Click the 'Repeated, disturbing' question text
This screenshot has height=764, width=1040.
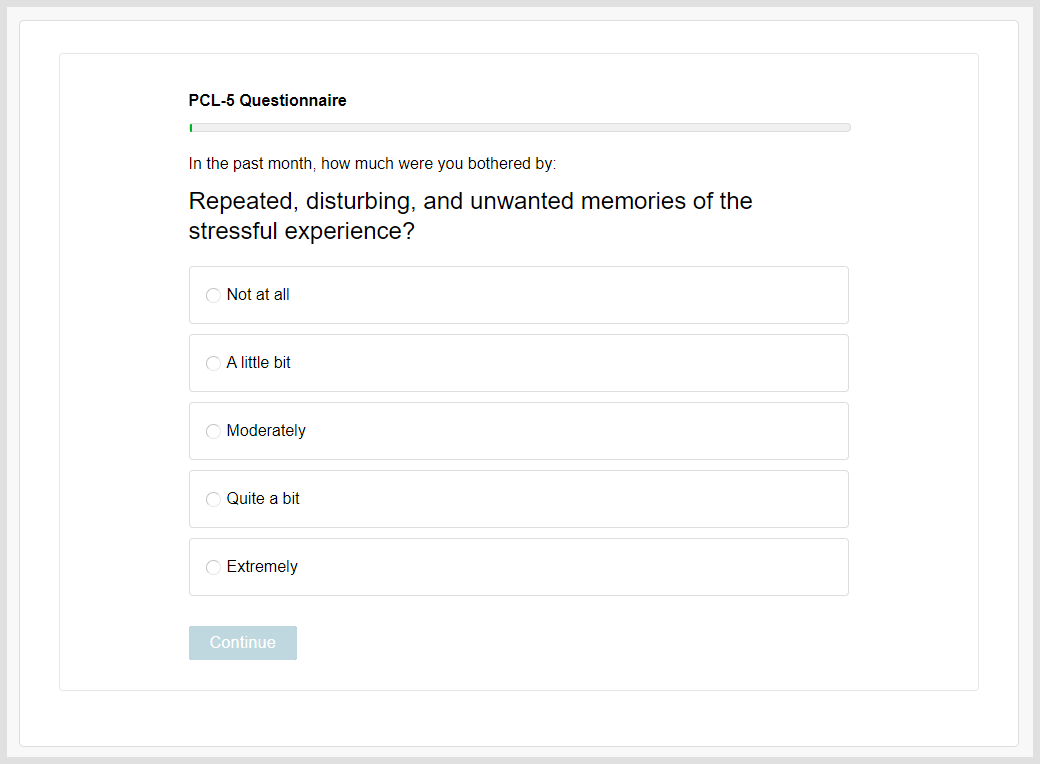(x=470, y=216)
